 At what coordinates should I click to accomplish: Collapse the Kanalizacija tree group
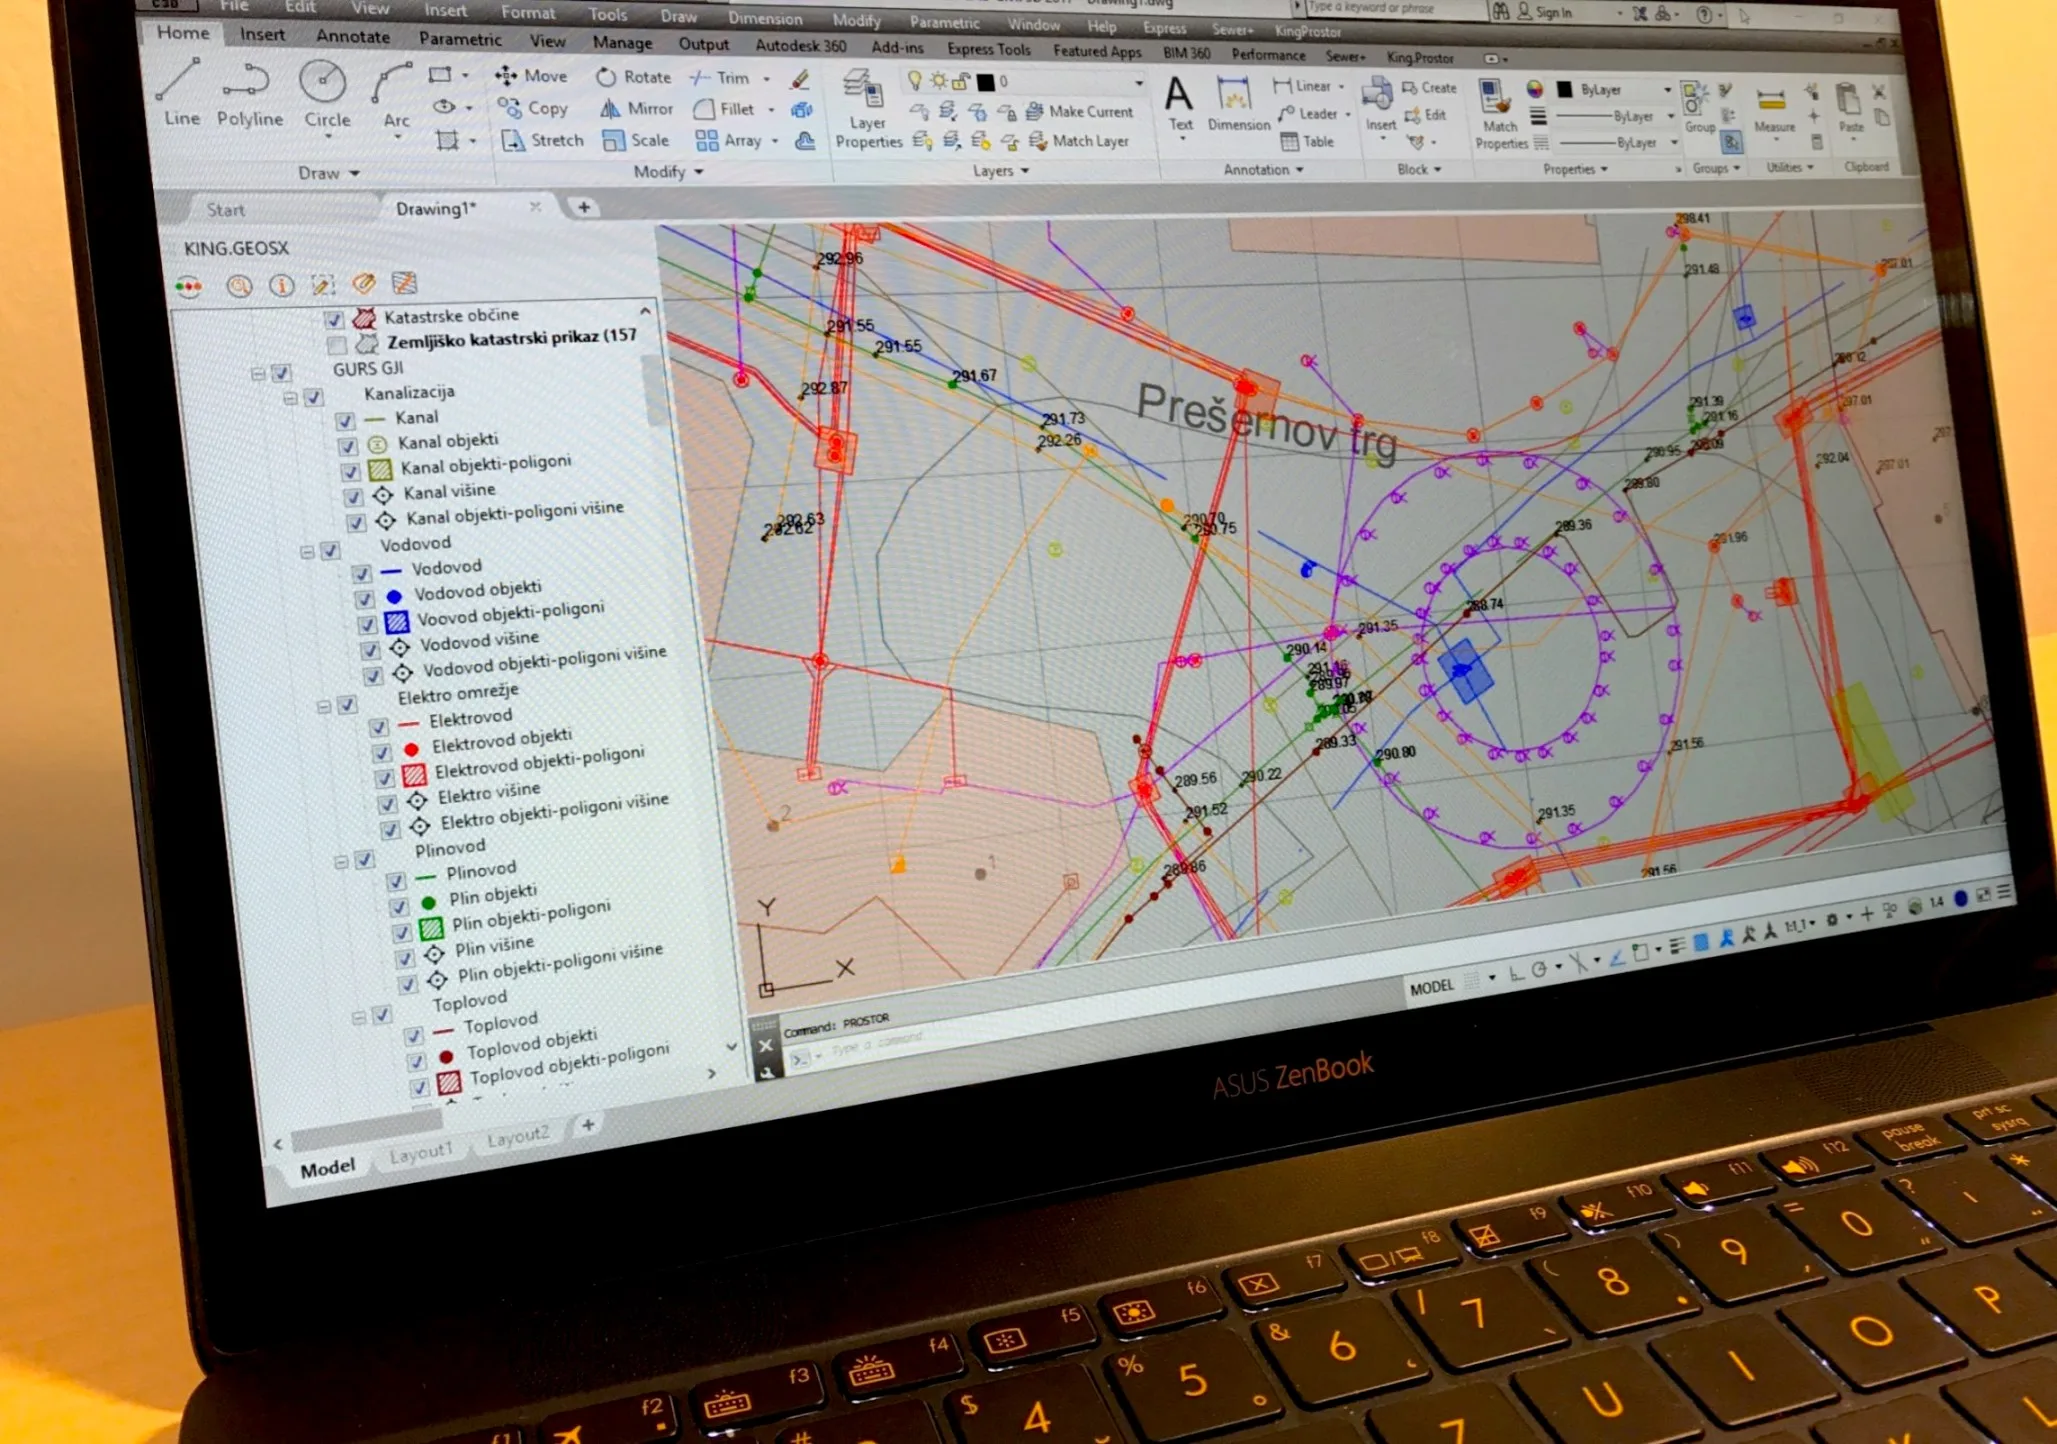tap(291, 398)
